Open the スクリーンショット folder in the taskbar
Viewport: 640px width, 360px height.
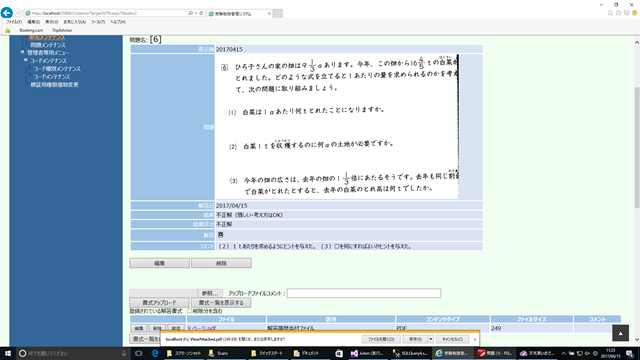(x=184, y=353)
